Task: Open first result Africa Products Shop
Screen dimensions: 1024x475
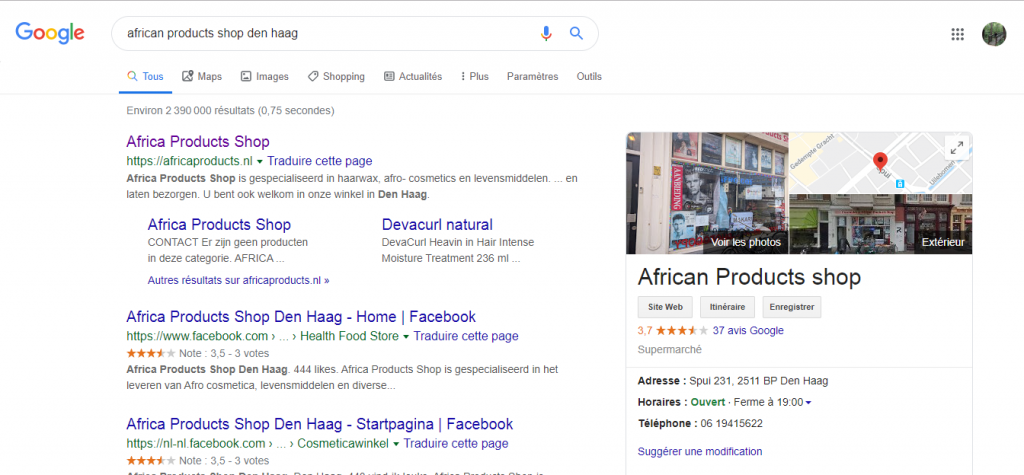Action: tap(198, 142)
